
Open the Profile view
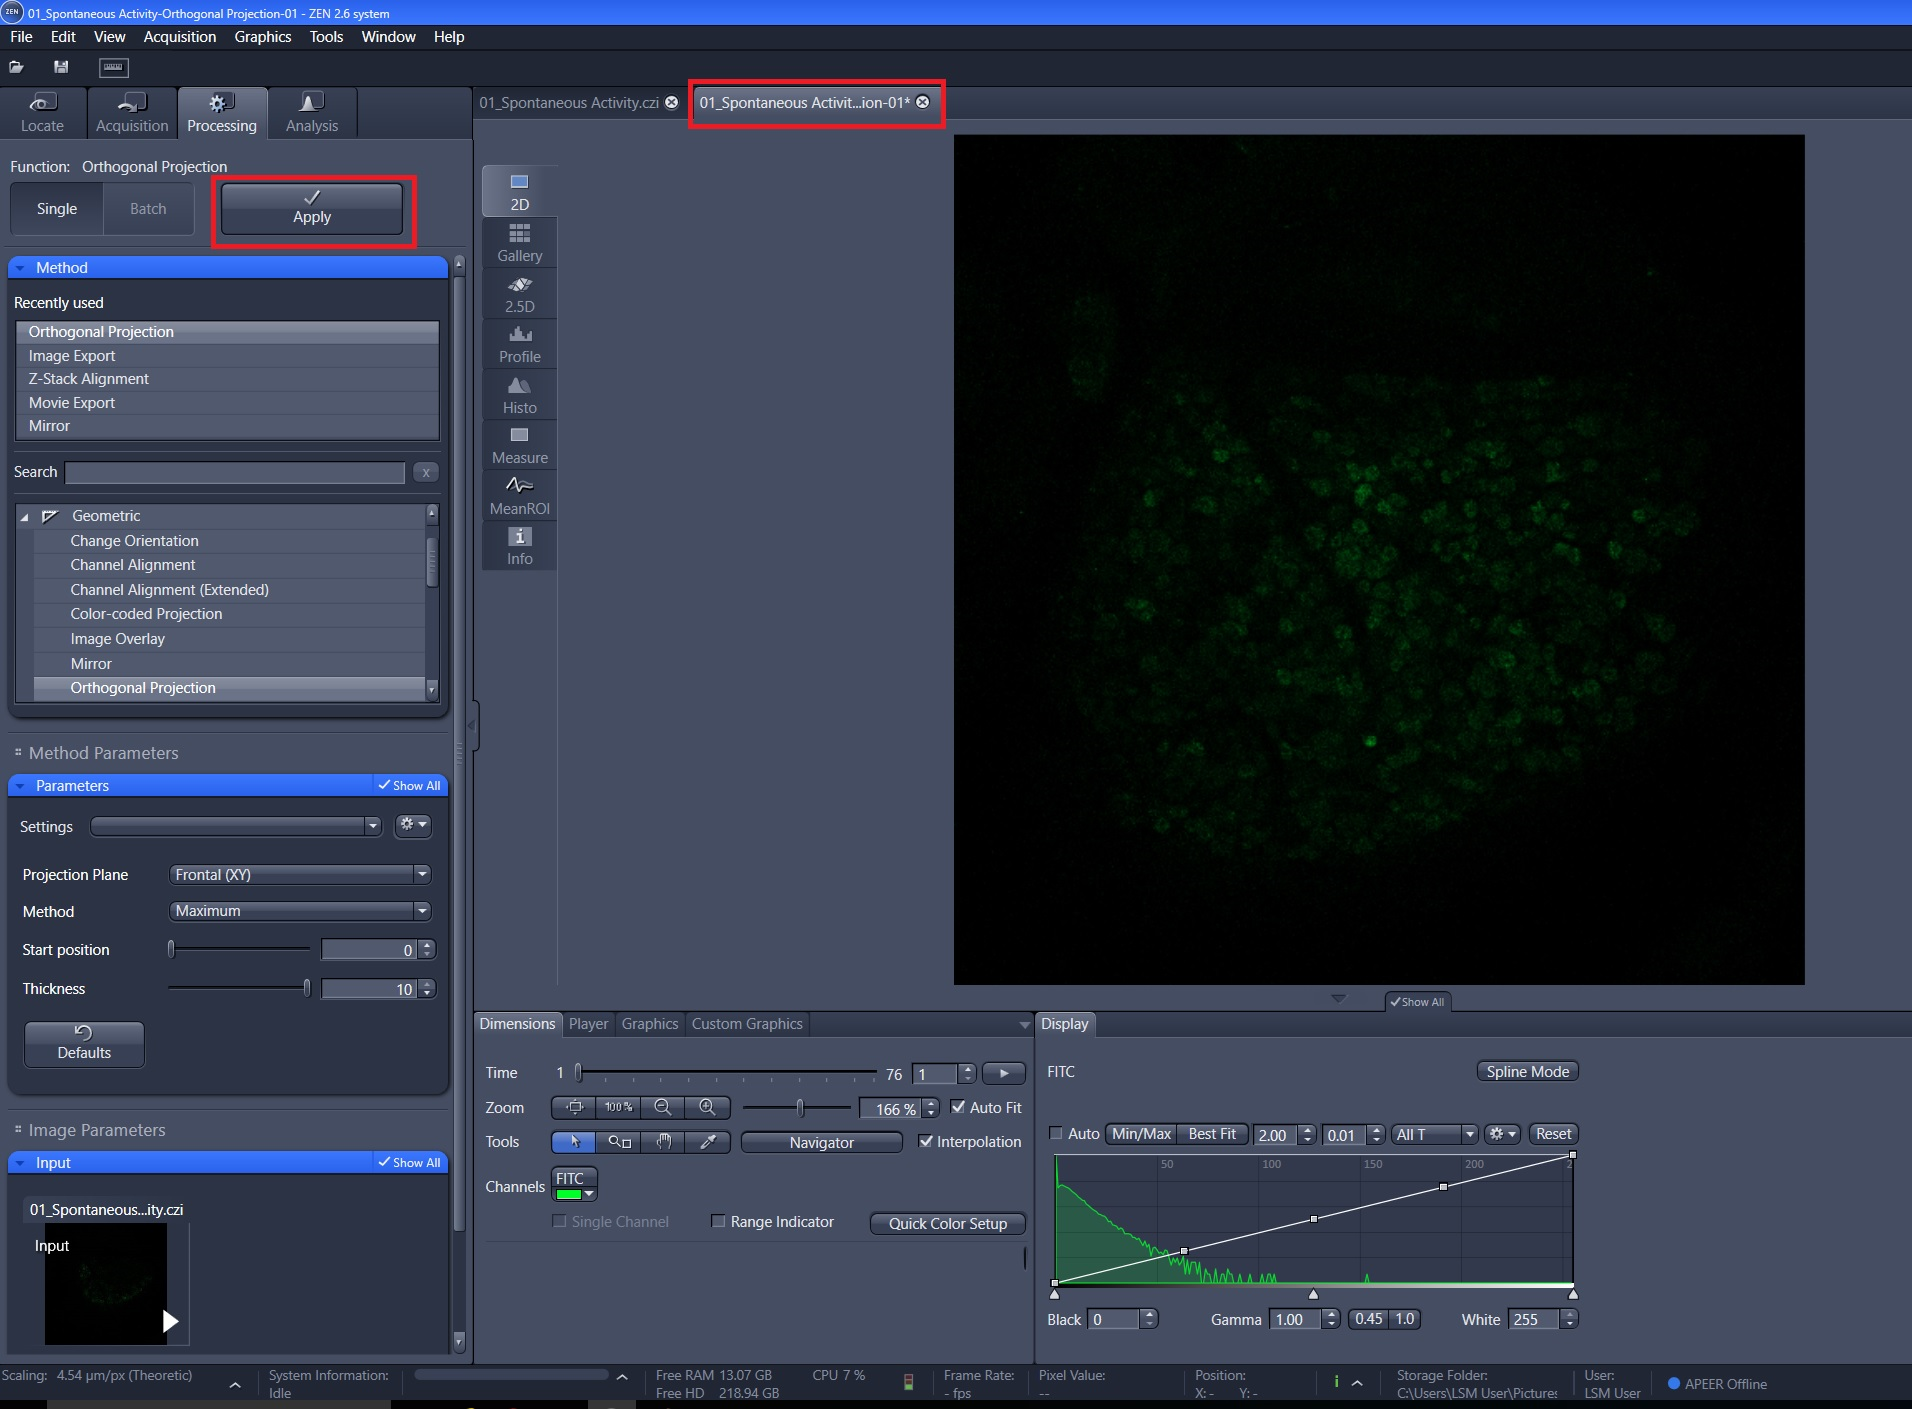tap(519, 344)
